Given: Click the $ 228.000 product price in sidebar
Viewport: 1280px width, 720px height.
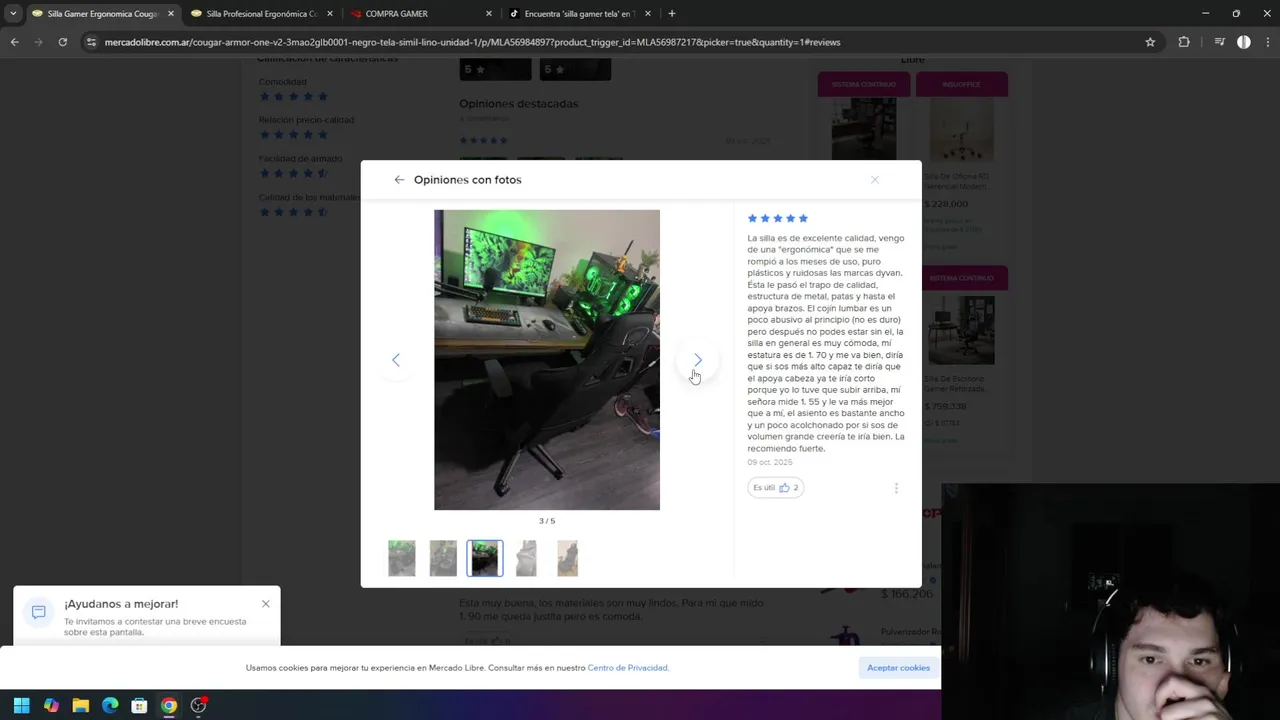Looking at the screenshot, I should (945, 204).
